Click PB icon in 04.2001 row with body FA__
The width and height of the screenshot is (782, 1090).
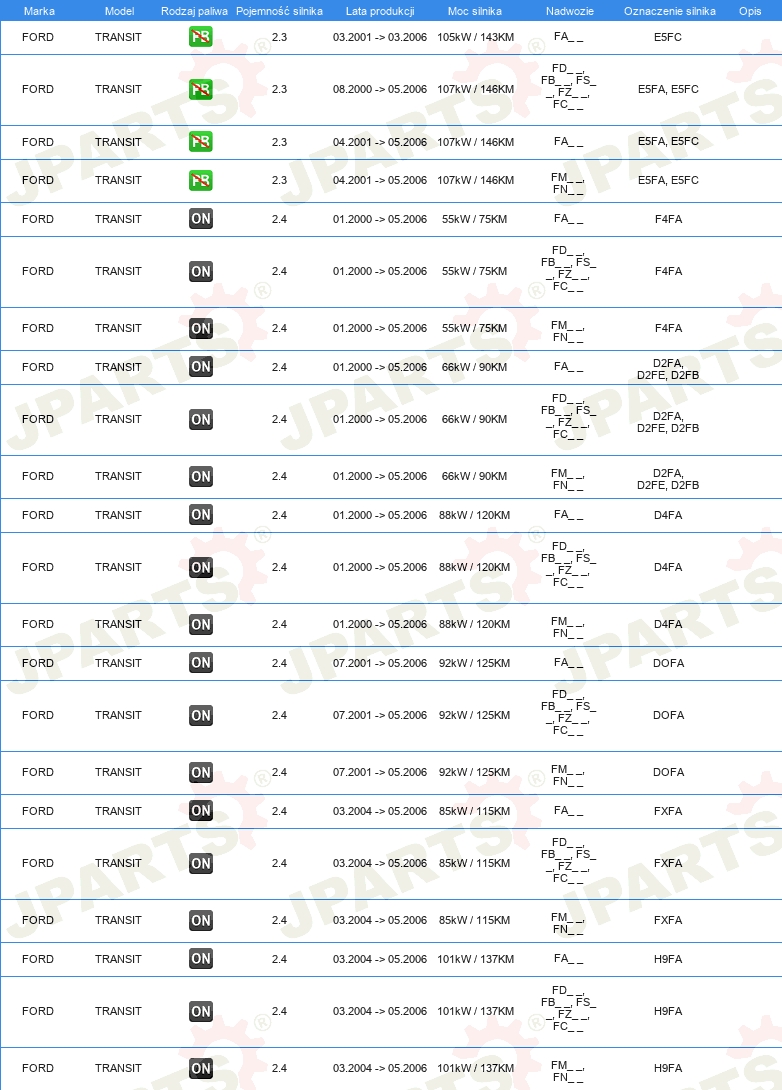click(x=201, y=142)
